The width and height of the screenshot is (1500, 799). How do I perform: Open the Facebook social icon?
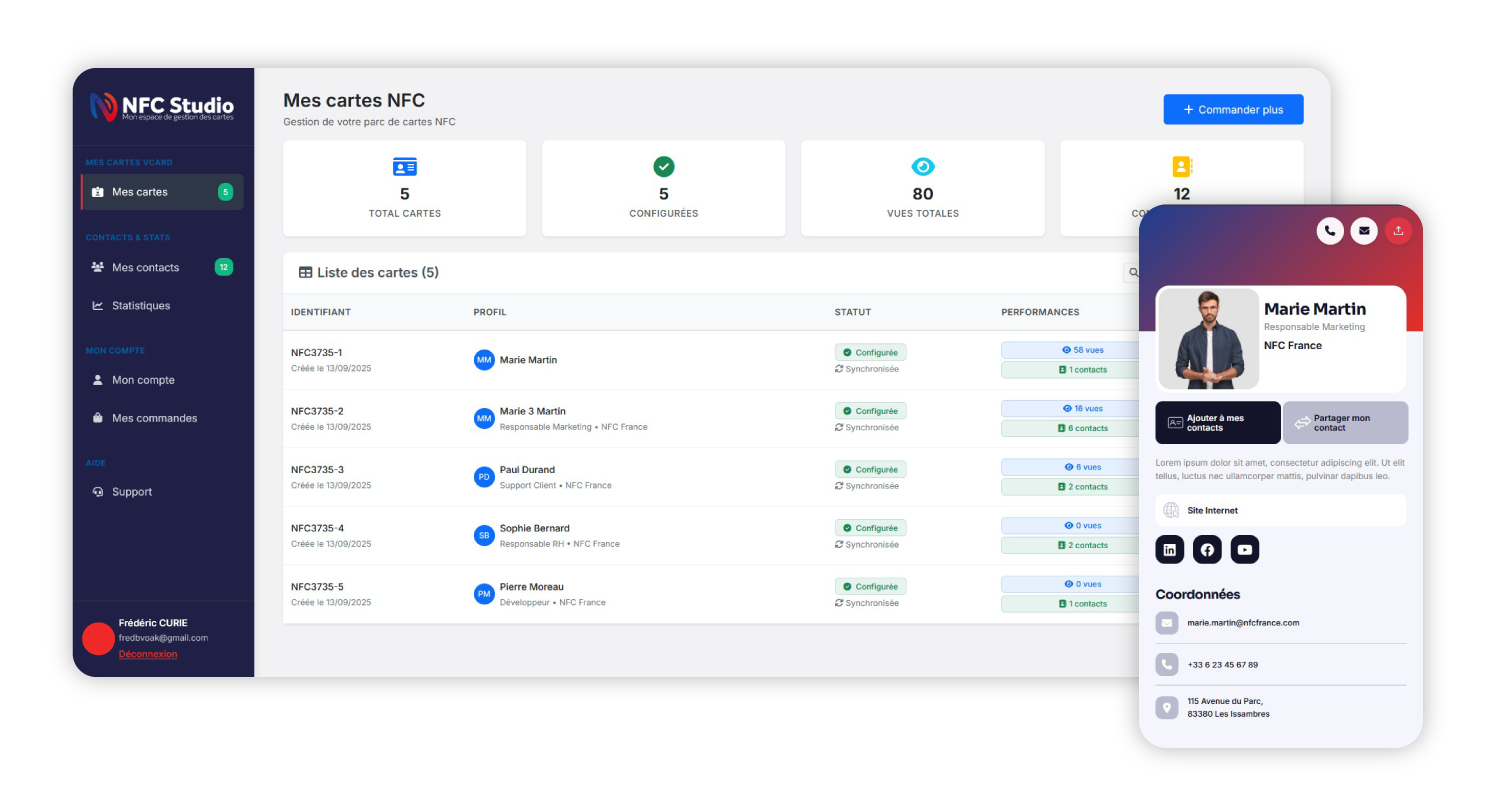click(x=1207, y=550)
